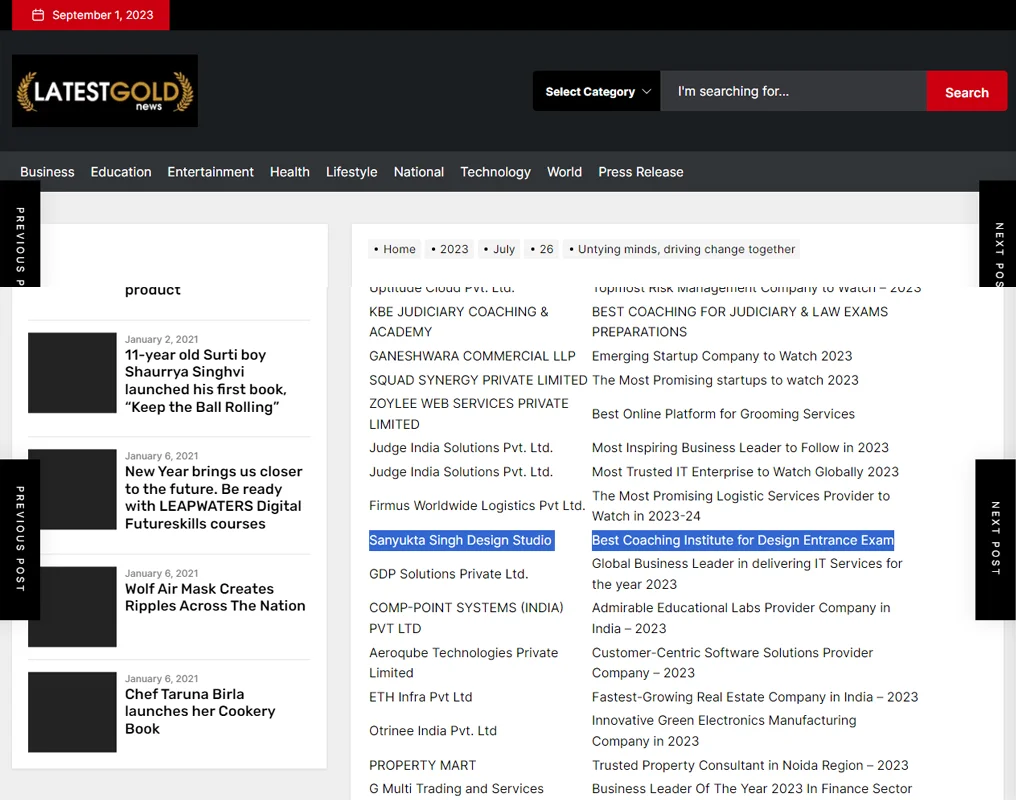Navigate to the Health category

point(290,172)
